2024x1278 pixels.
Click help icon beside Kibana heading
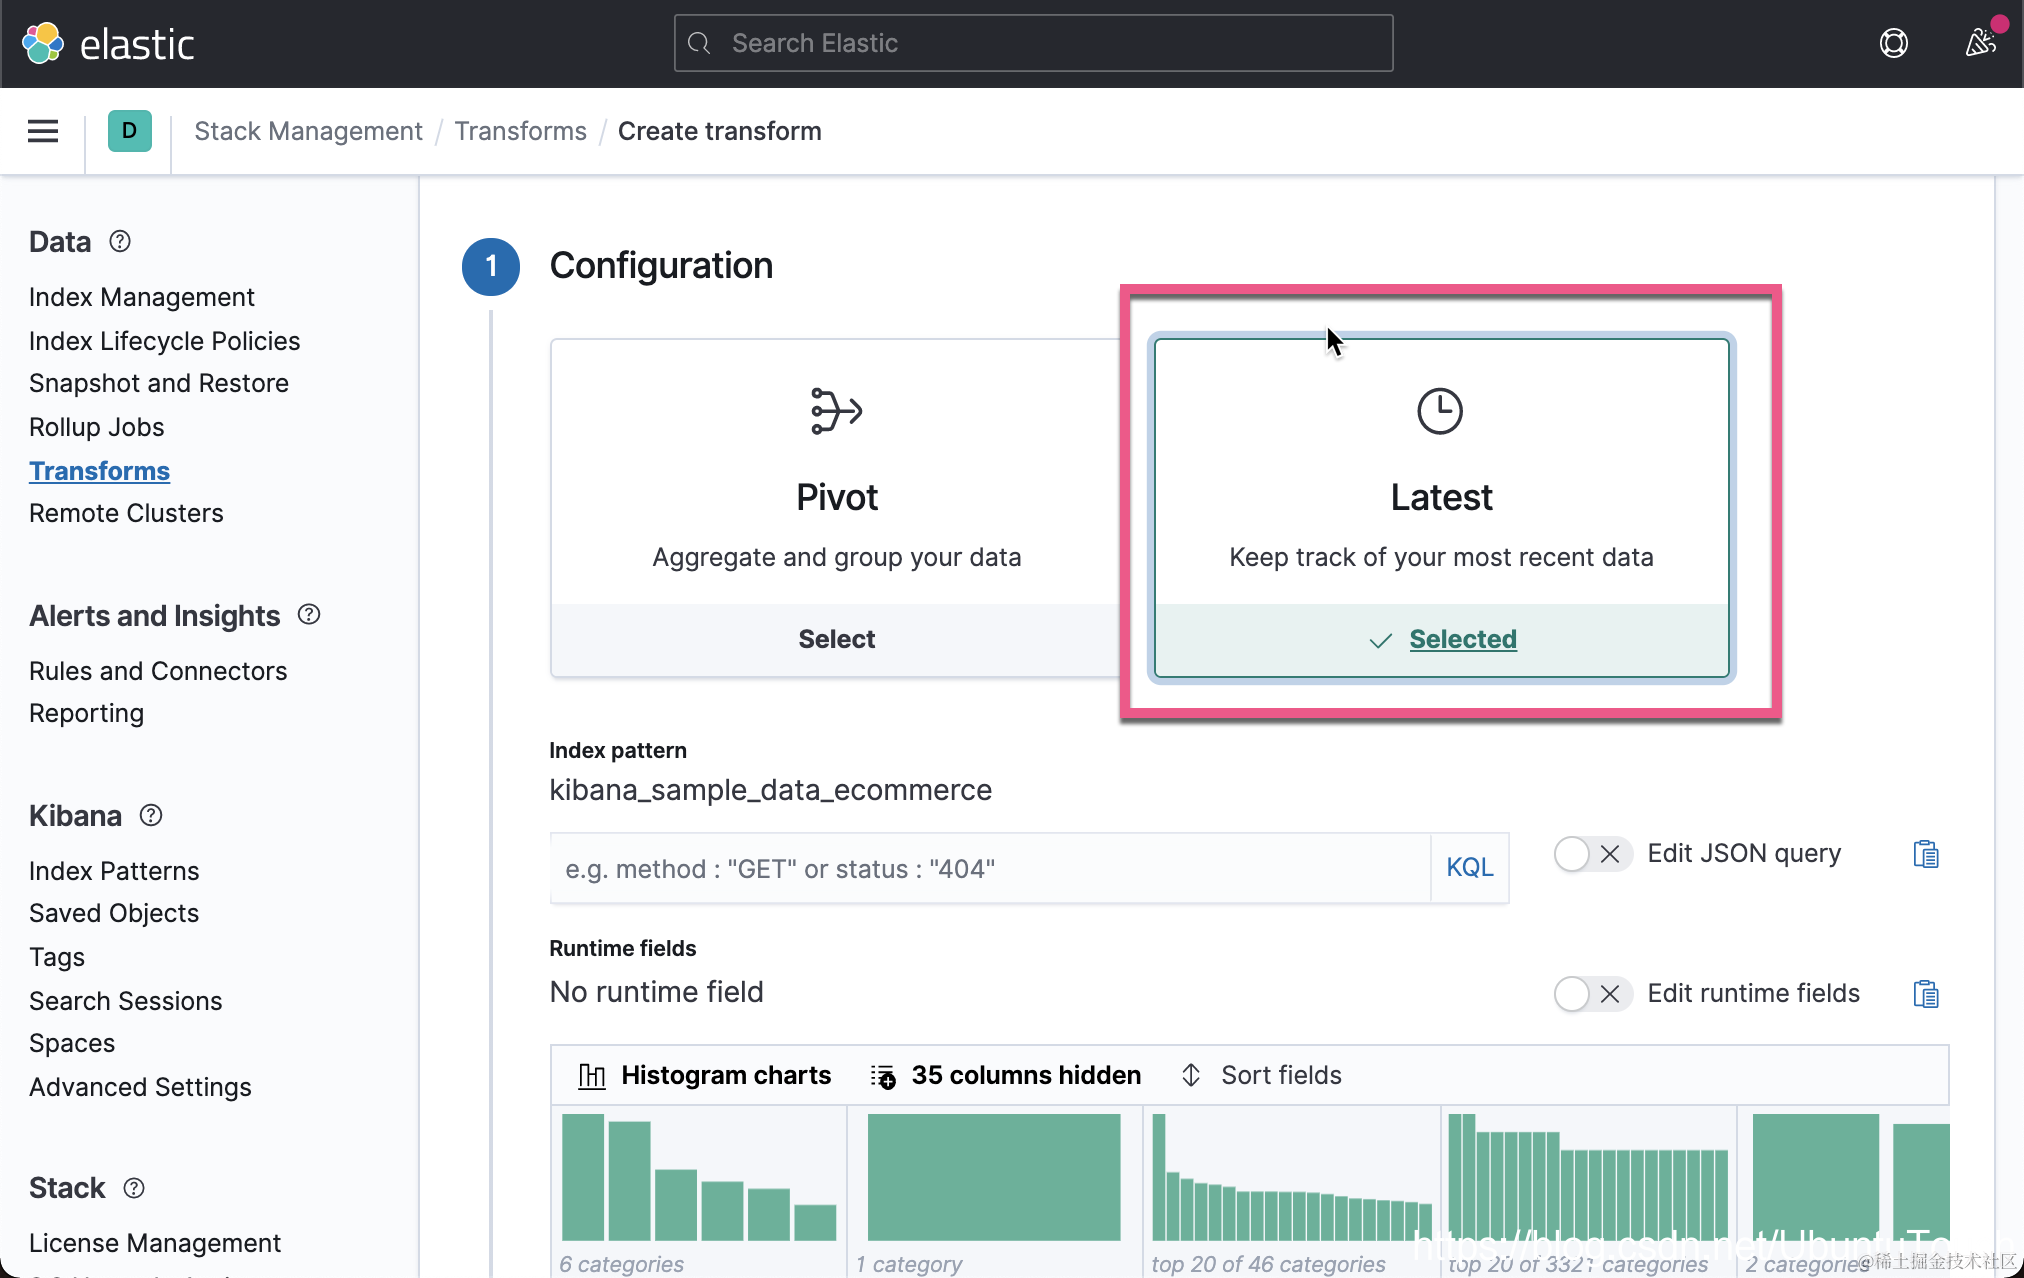tap(151, 815)
